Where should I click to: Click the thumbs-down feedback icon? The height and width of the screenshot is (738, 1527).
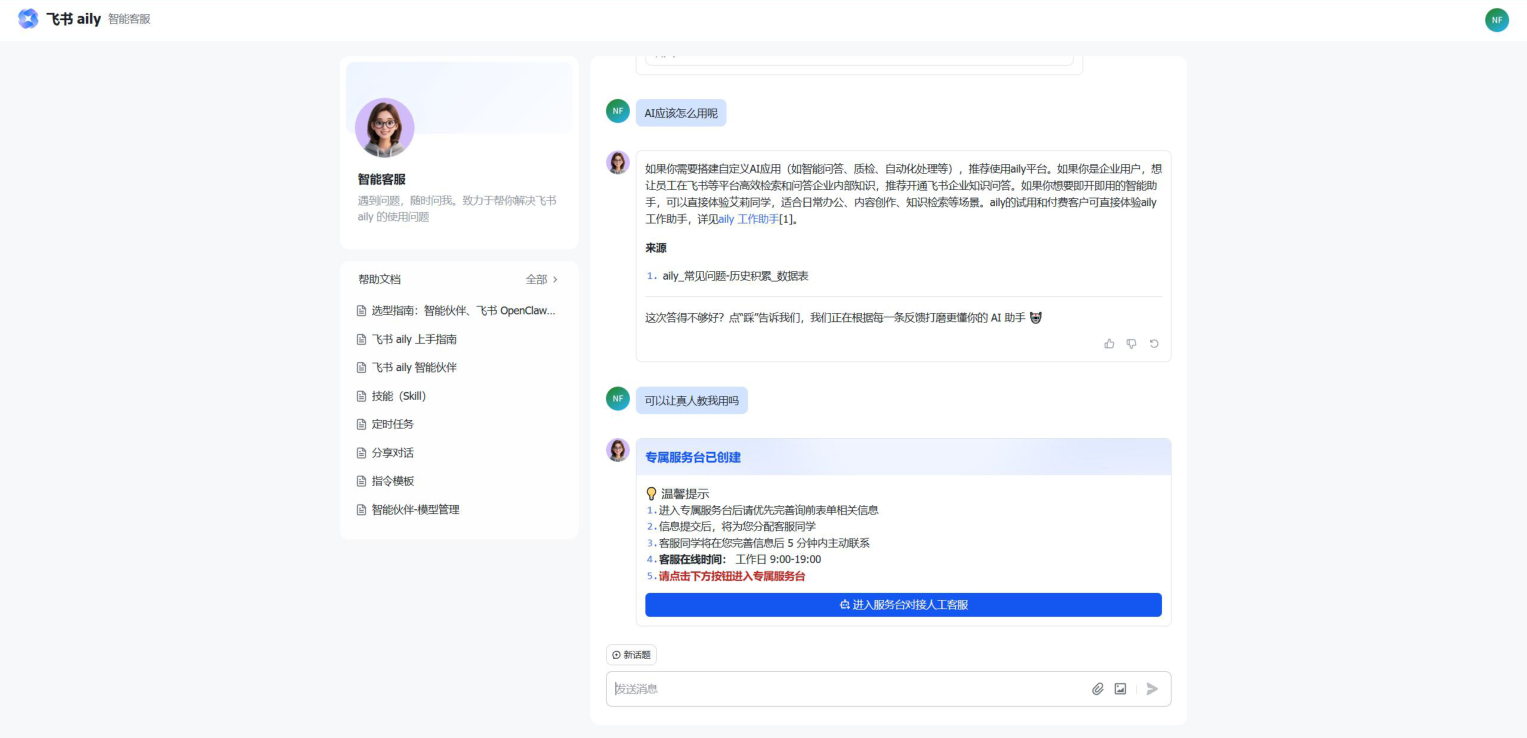pos(1131,344)
